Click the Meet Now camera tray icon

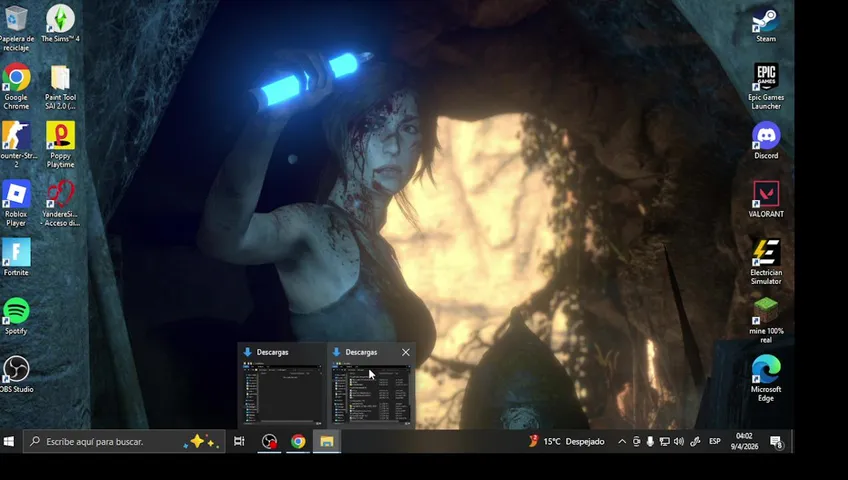click(637, 442)
